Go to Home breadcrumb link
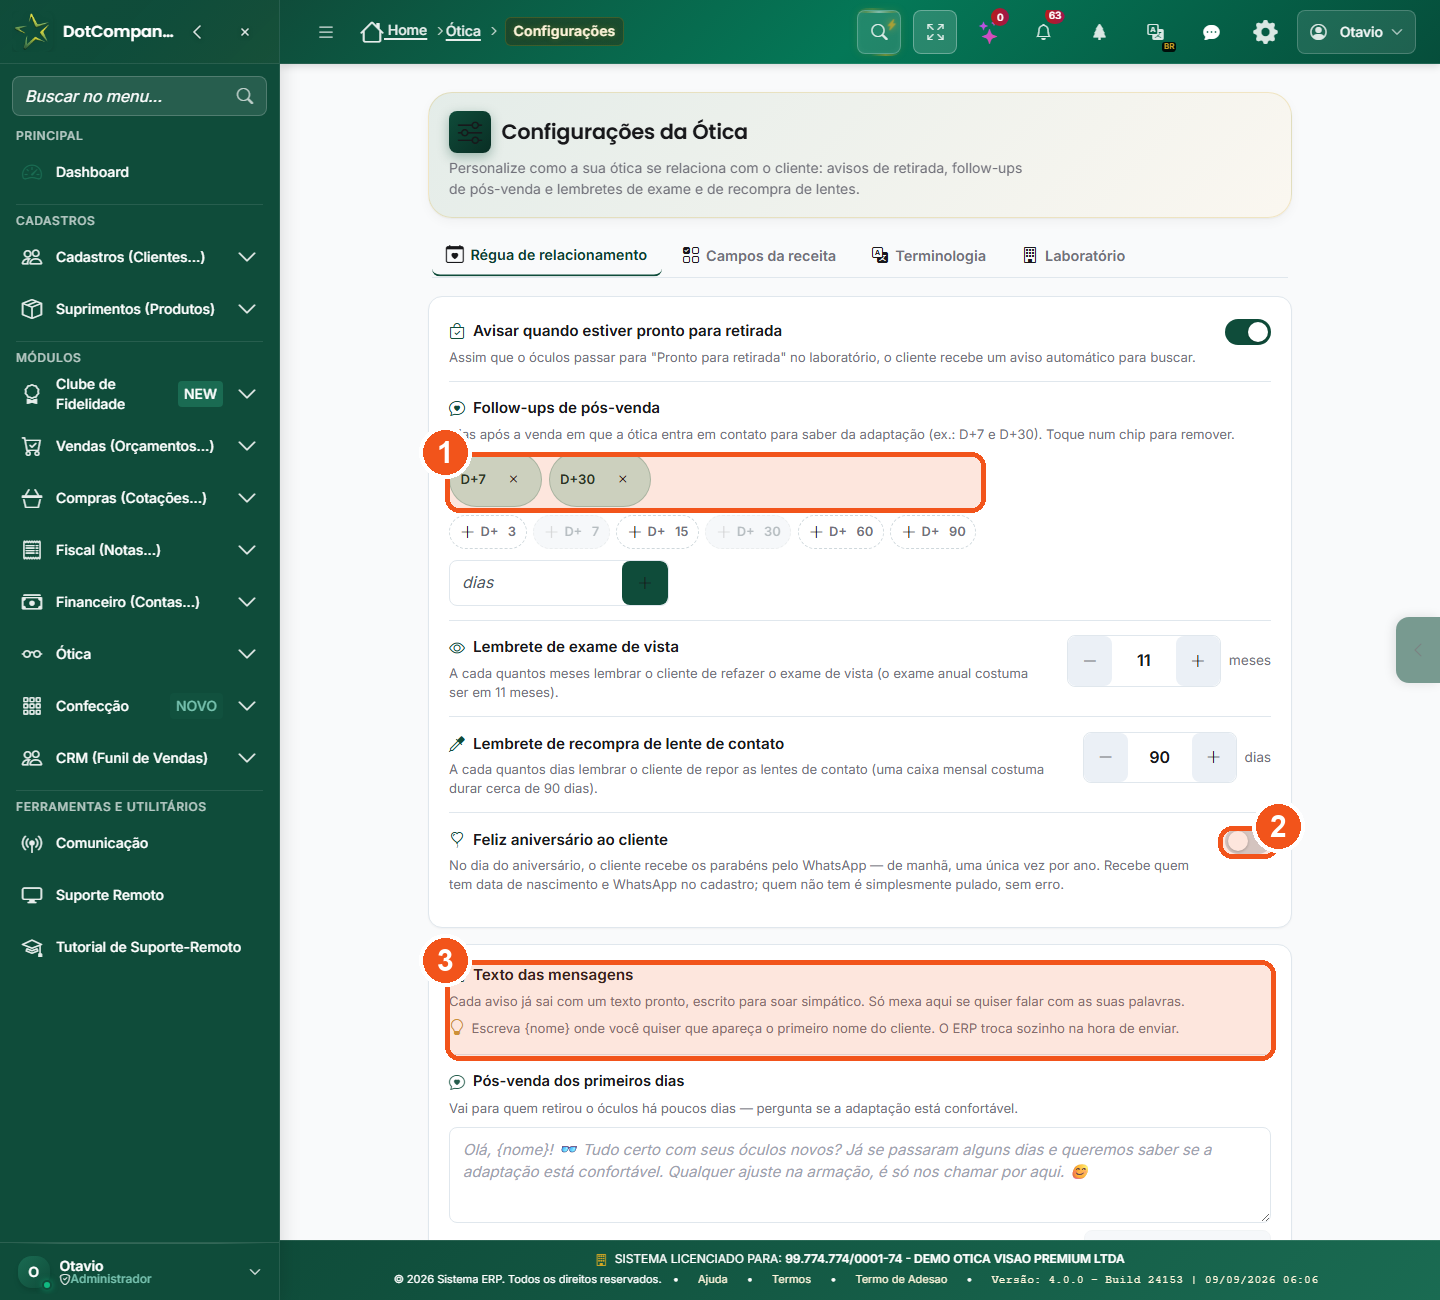This screenshot has width=1440, height=1300. pos(394,32)
